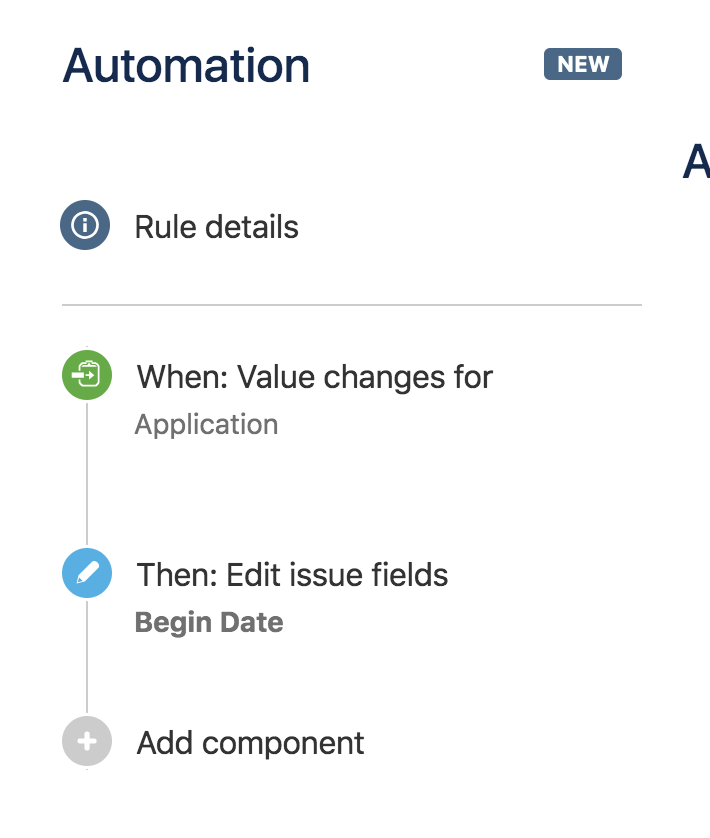Viewport: 710px width, 838px height.
Task: Open the trigger by clicking its clipboard icon
Action: [87, 377]
